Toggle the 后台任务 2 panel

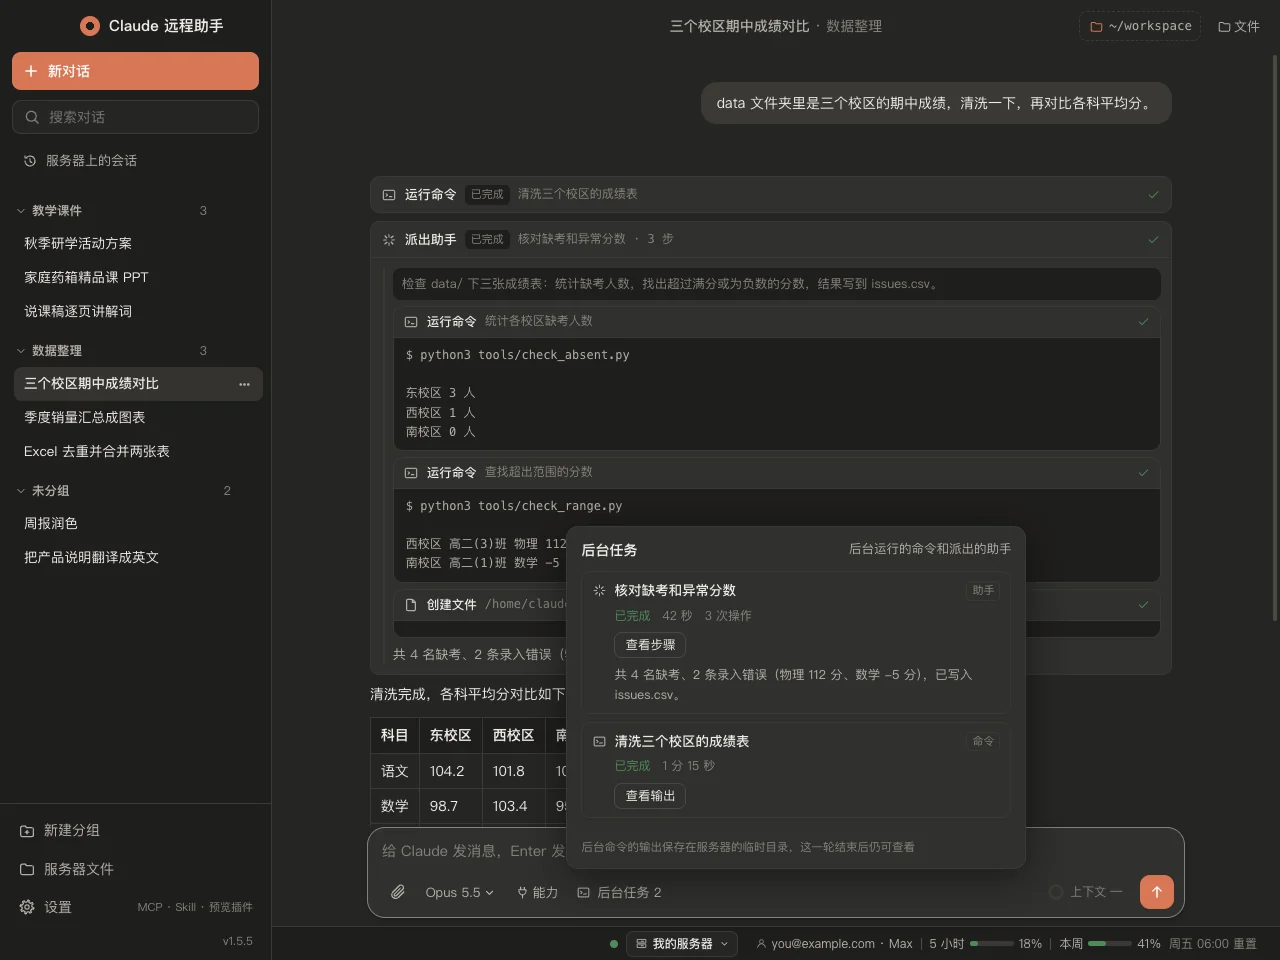[619, 892]
